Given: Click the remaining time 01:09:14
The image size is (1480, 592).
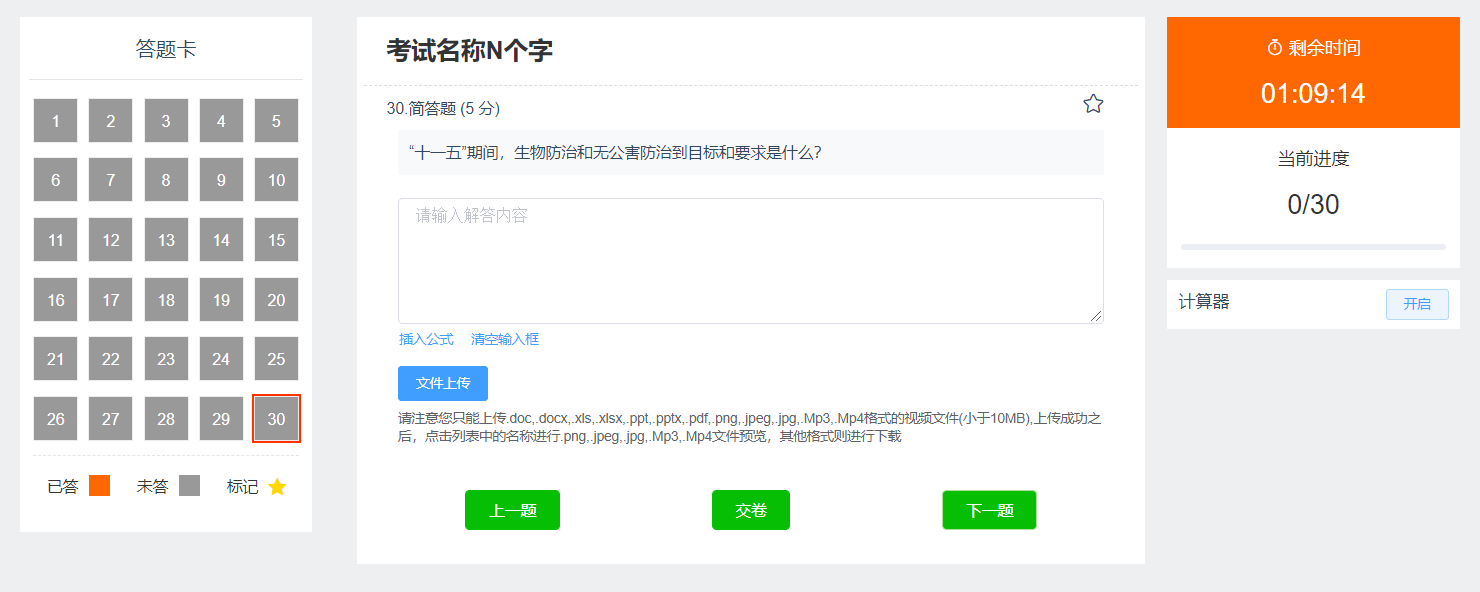Looking at the screenshot, I should coord(1313,93).
